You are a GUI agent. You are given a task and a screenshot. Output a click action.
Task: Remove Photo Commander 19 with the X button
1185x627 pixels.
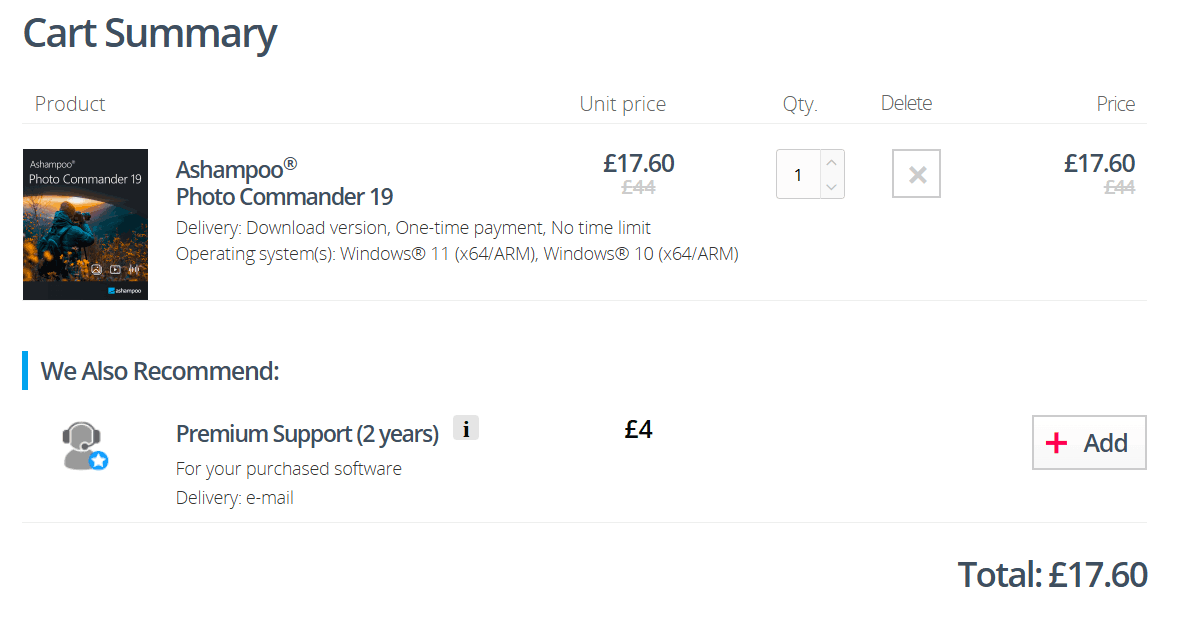[x=916, y=175]
